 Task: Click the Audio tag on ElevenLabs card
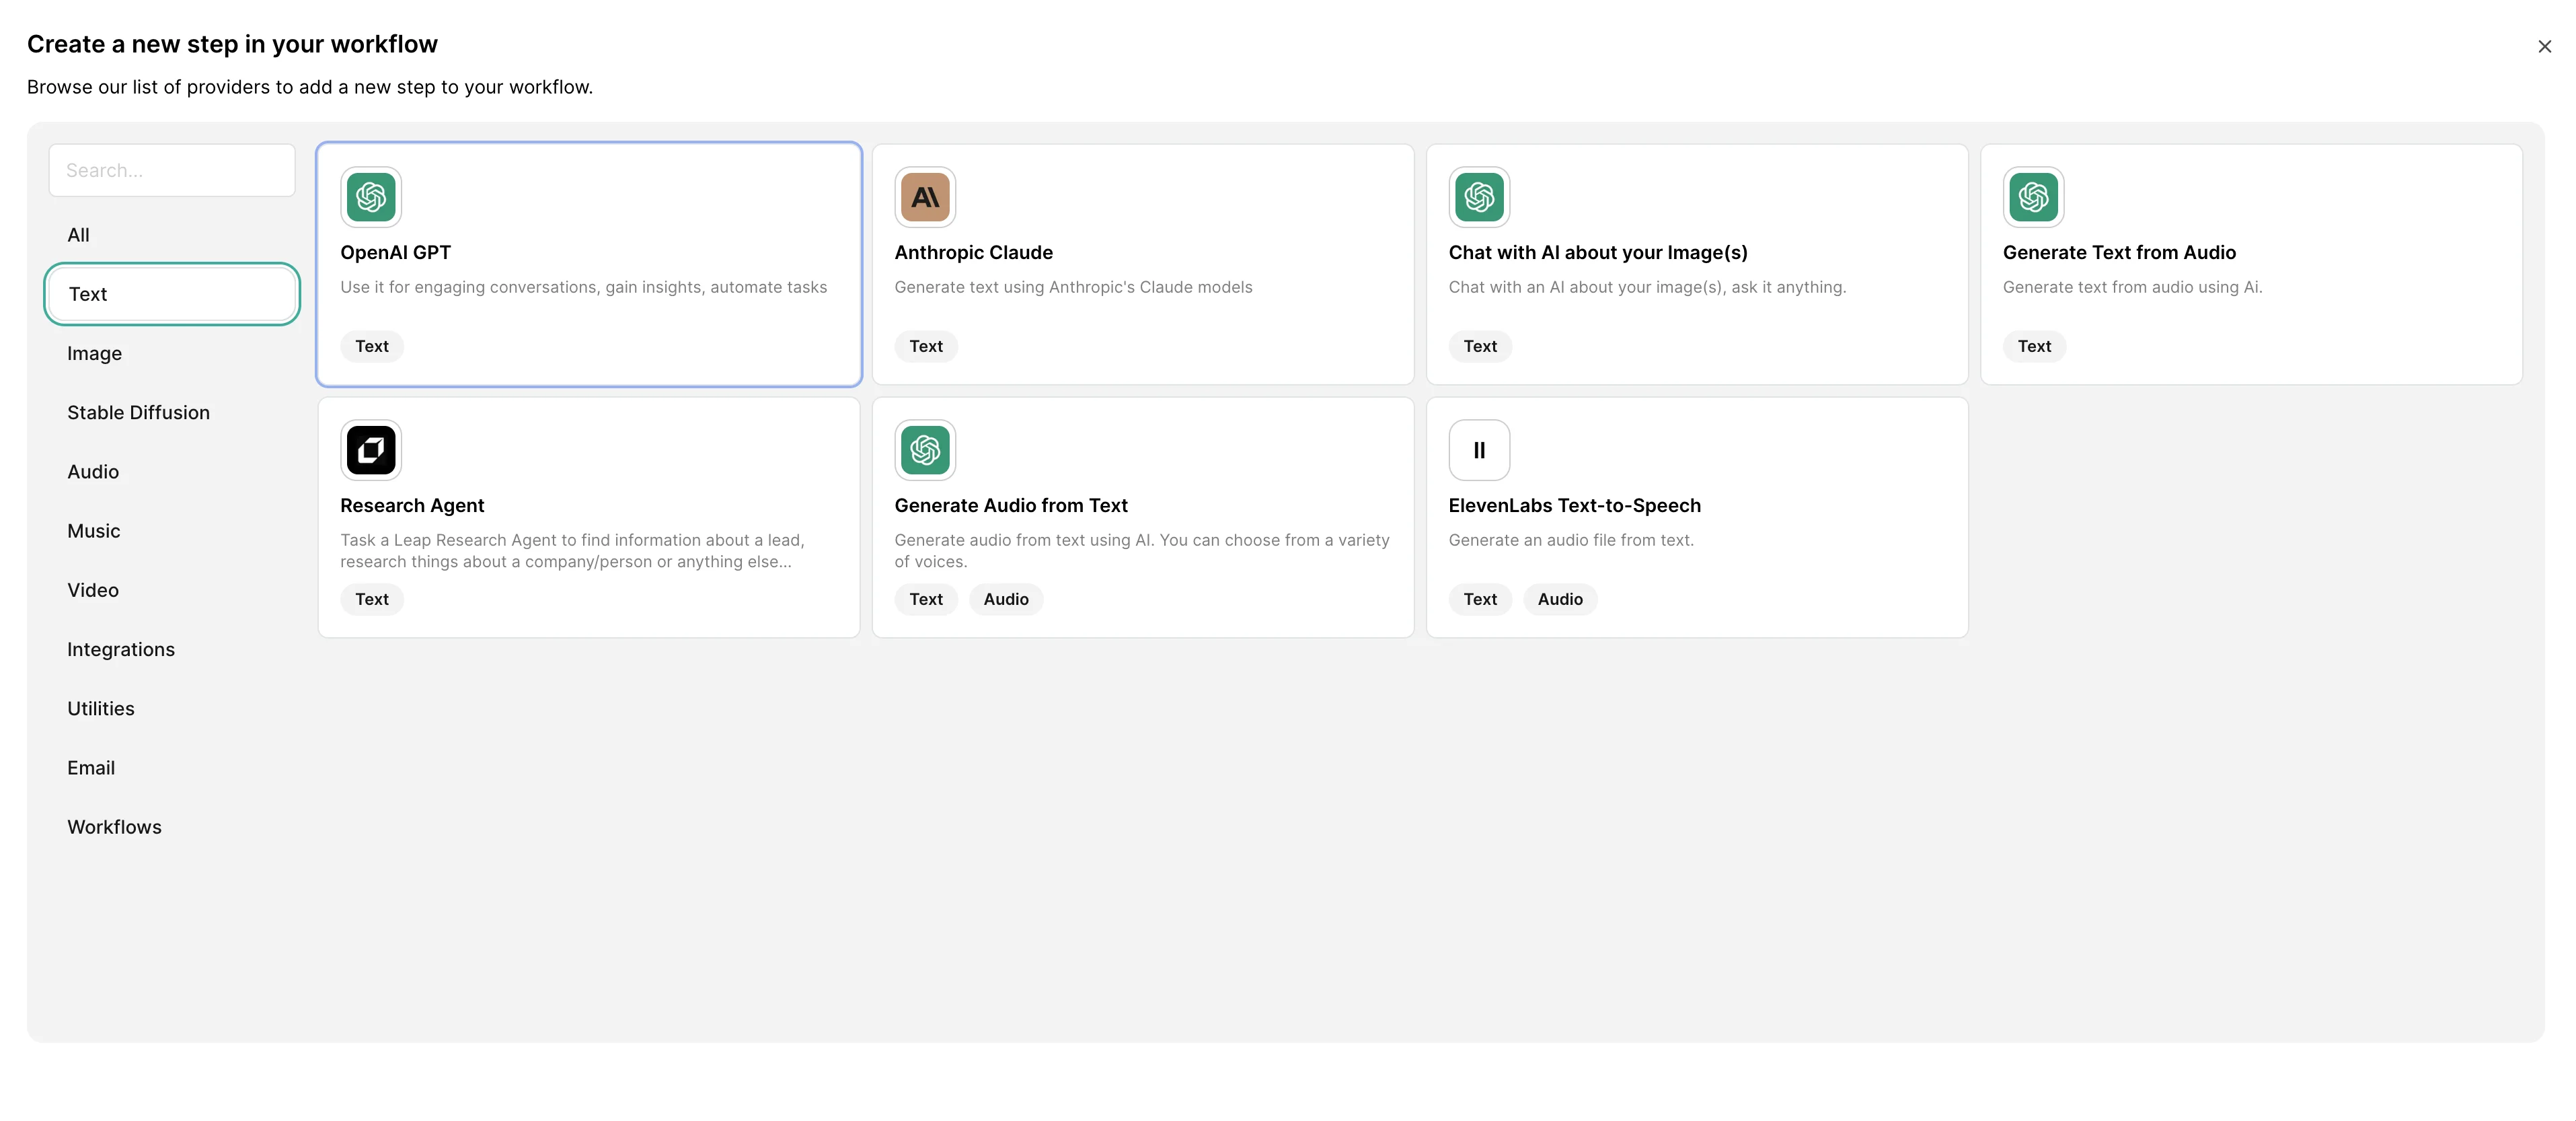coord(1559,599)
